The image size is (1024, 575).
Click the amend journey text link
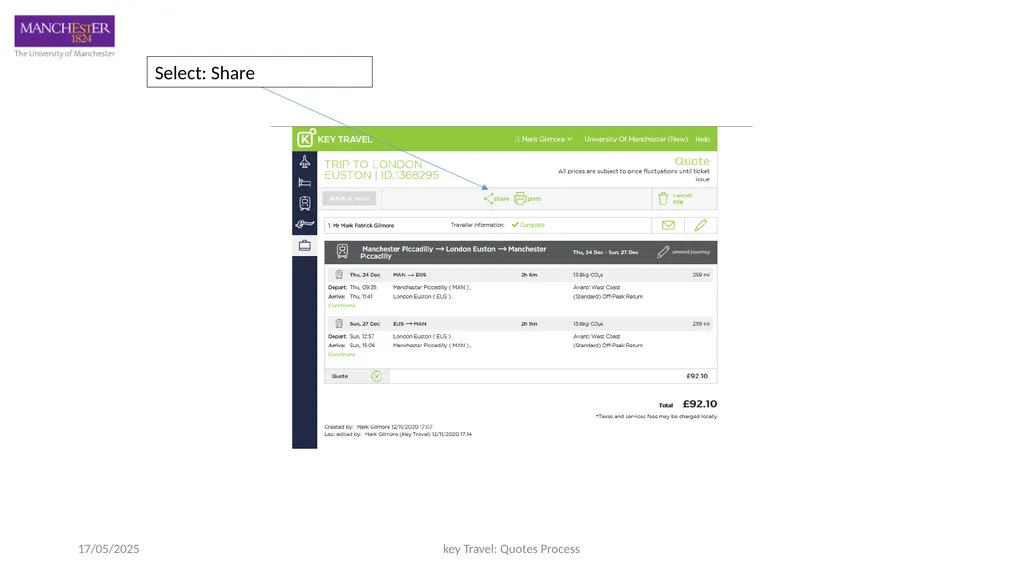tap(691, 252)
